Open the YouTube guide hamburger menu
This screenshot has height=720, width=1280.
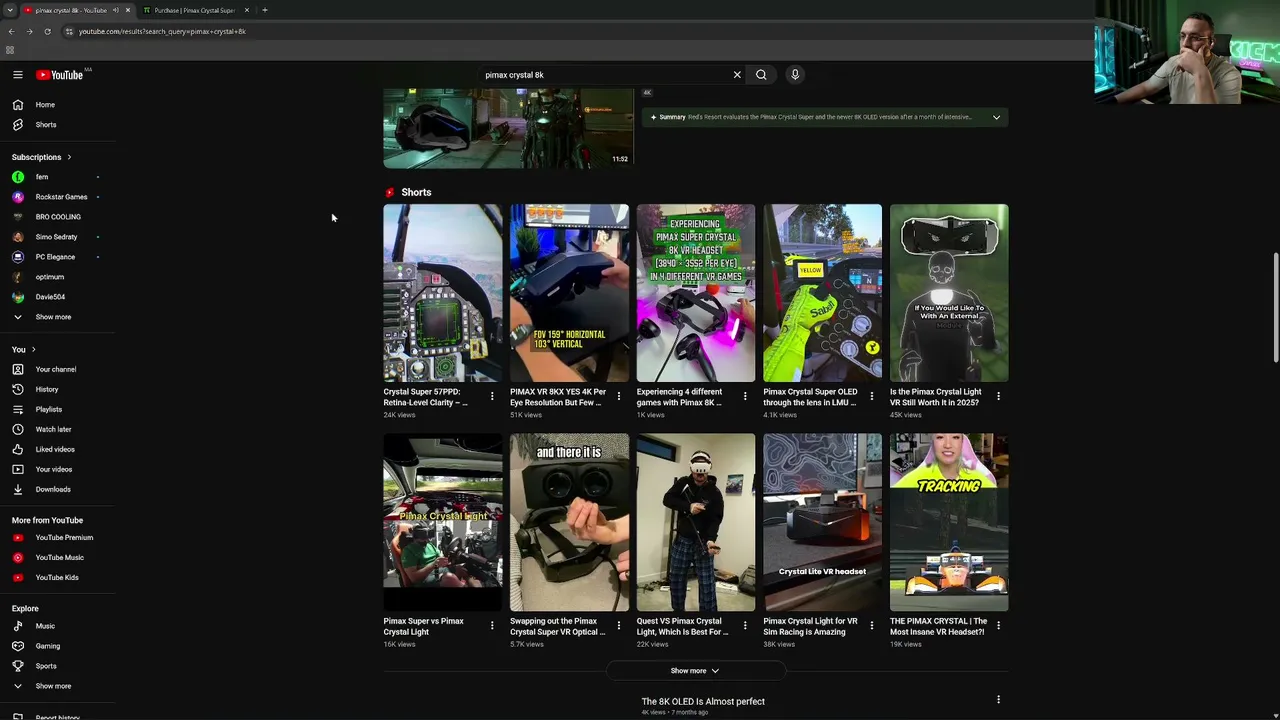(x=17, y=75)
